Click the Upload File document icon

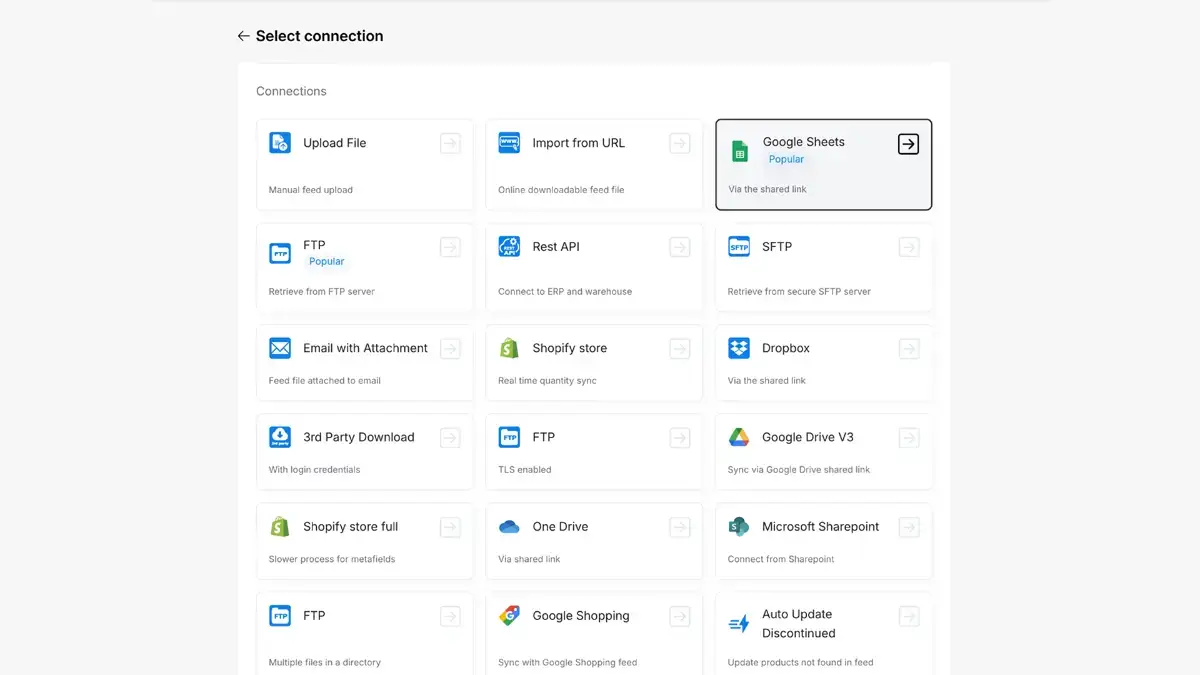pos(280,143)
